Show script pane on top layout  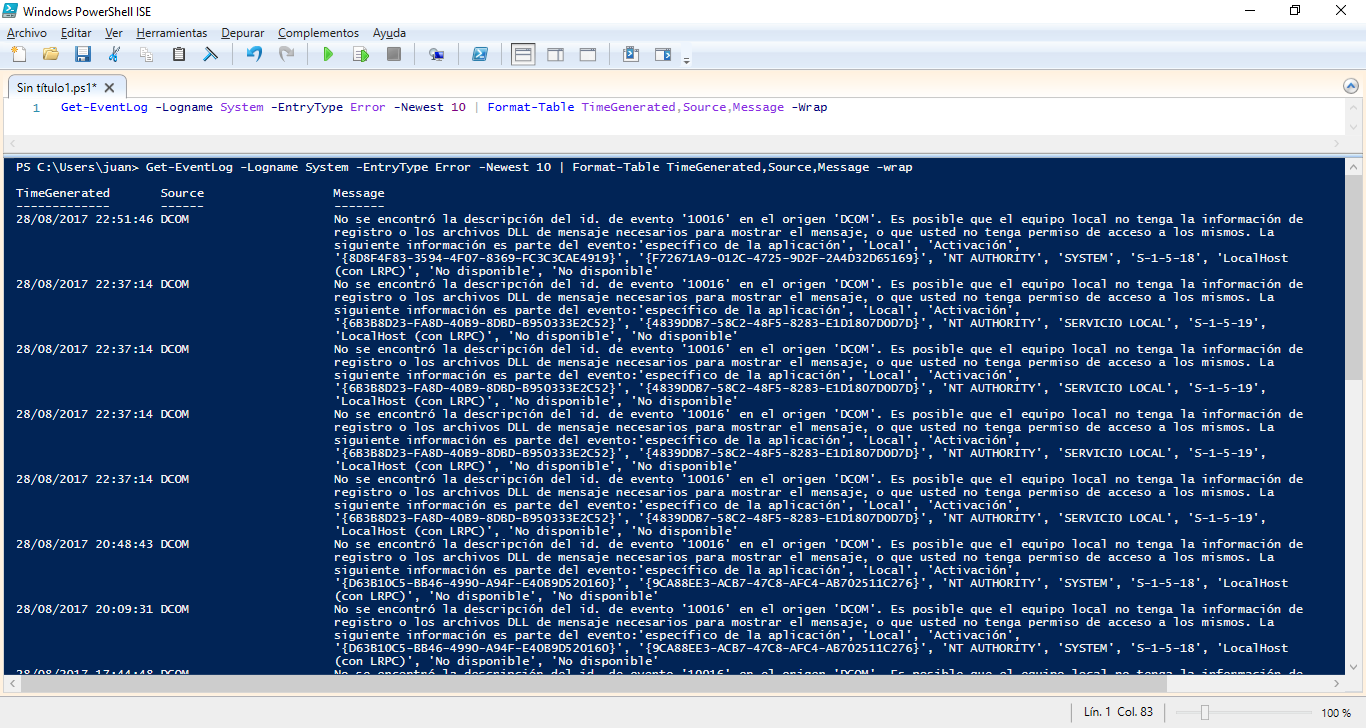click(x=523, y=54)
